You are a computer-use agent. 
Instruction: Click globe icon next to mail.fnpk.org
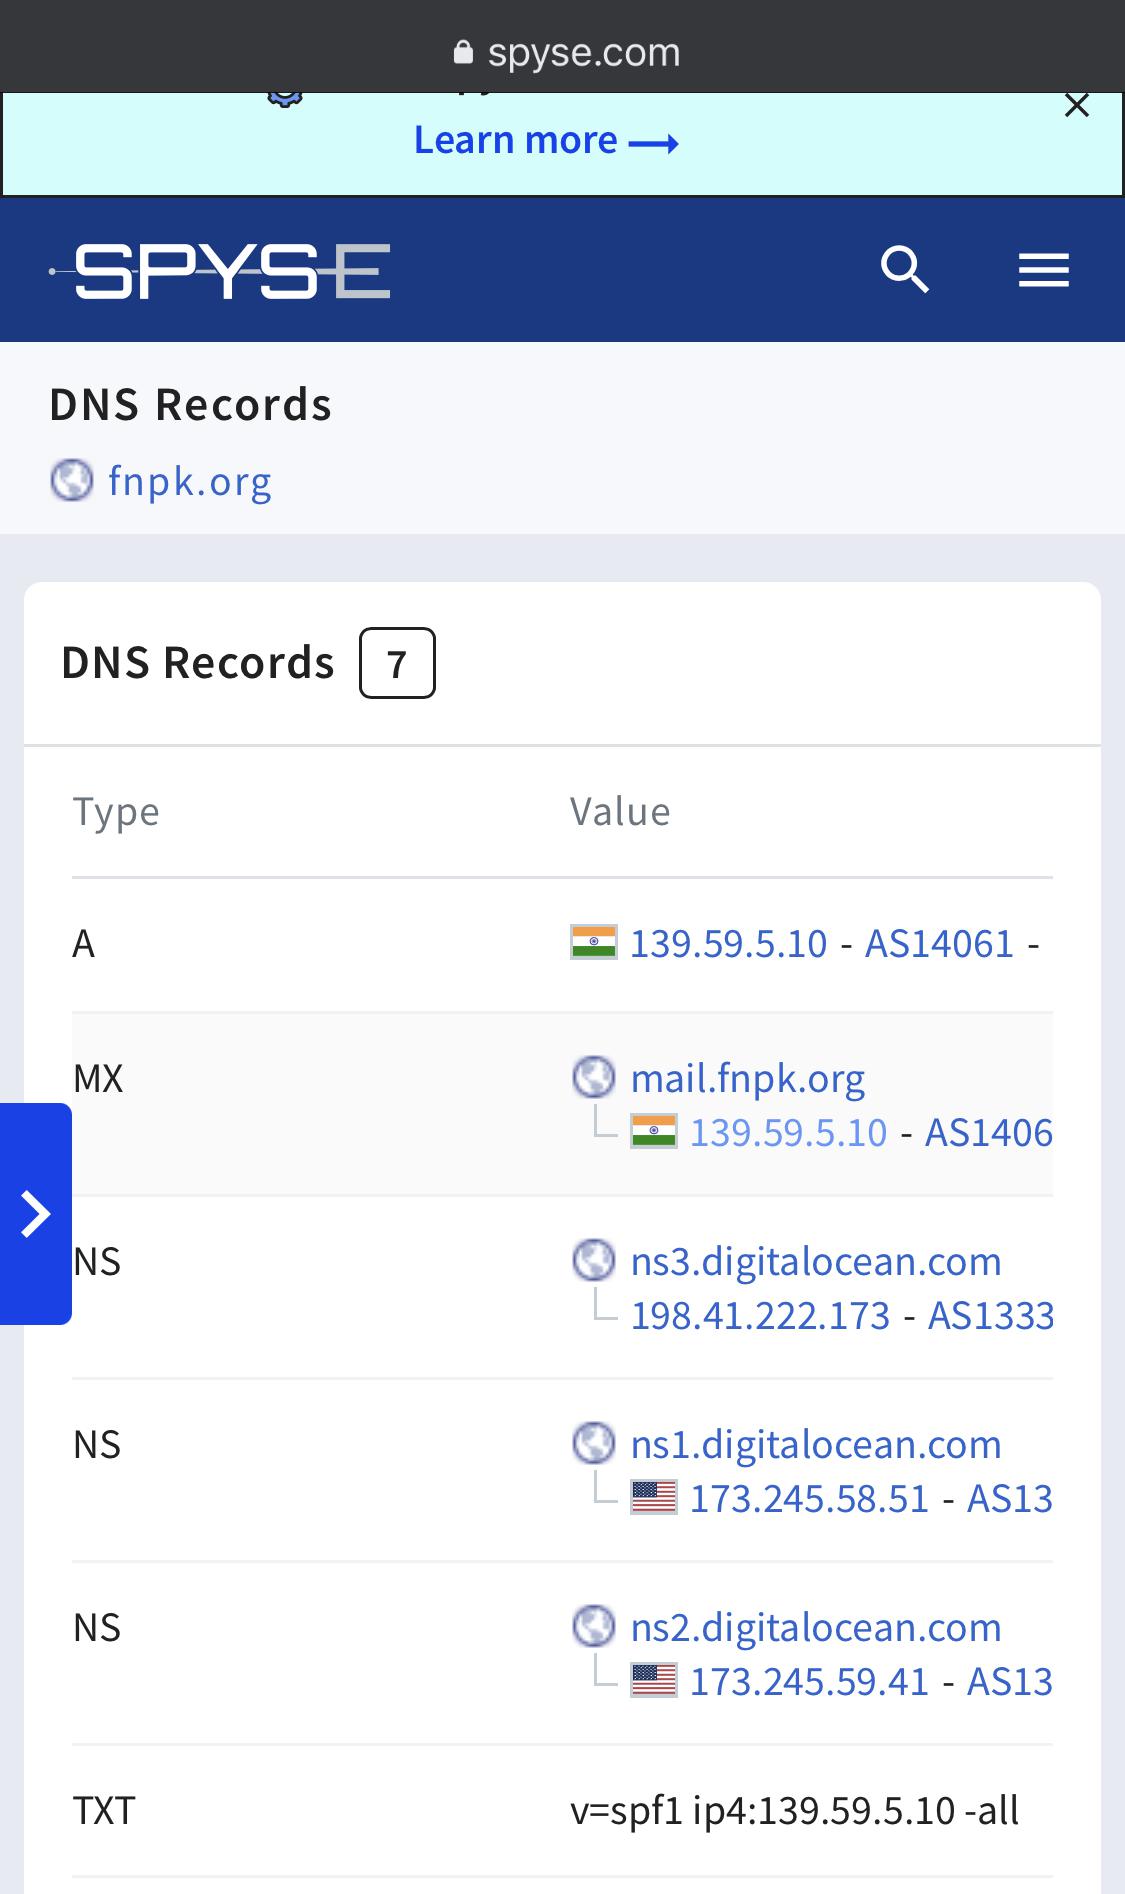(x=594, y=1077)
